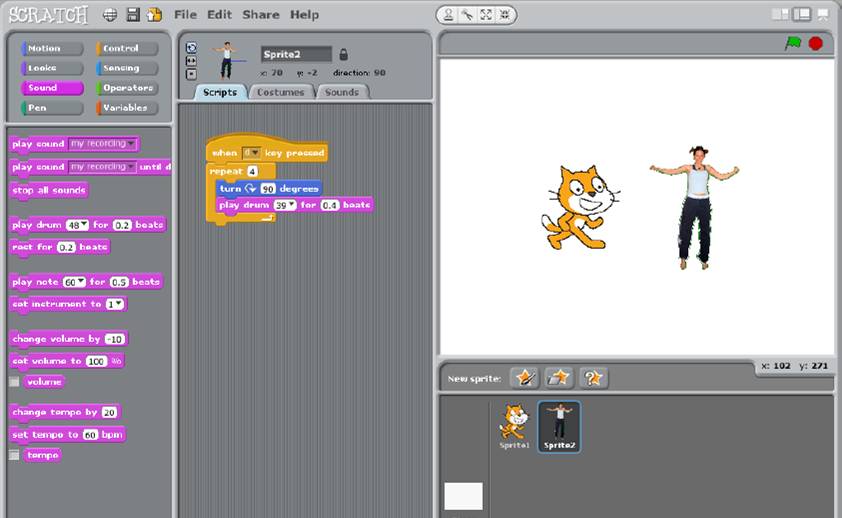This screenshot has width=842, height=518.
Task: Open the Edit menu
Action: [x=220, y=14]
